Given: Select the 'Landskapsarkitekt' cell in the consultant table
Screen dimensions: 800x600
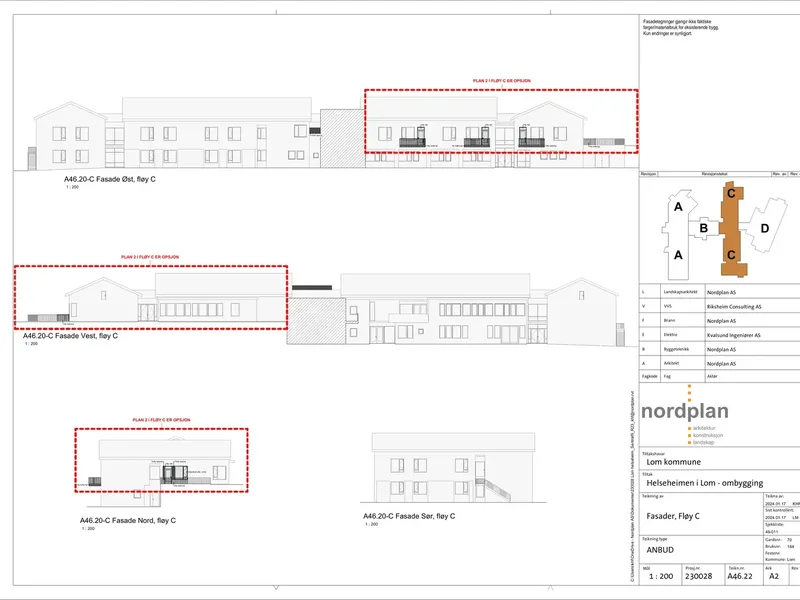Looking at the screenshot, I should click(681, 292).
